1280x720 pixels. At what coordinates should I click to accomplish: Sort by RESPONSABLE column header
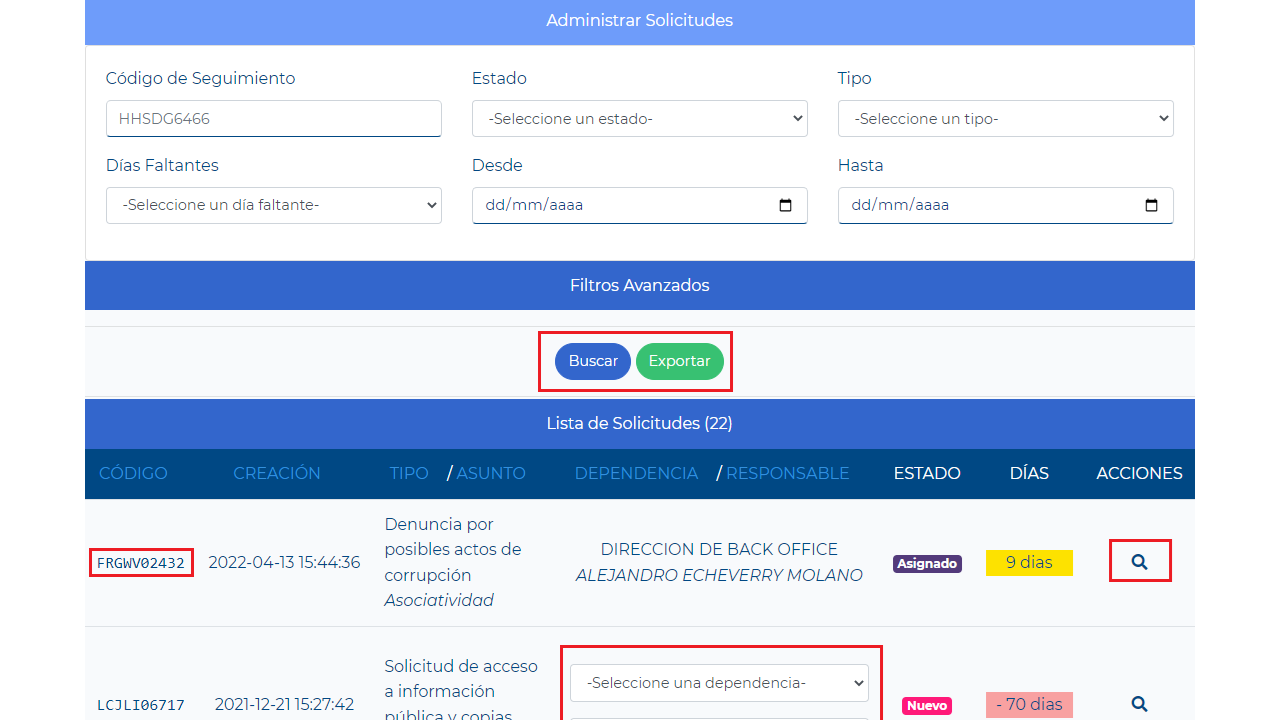(x=787, y=473)
